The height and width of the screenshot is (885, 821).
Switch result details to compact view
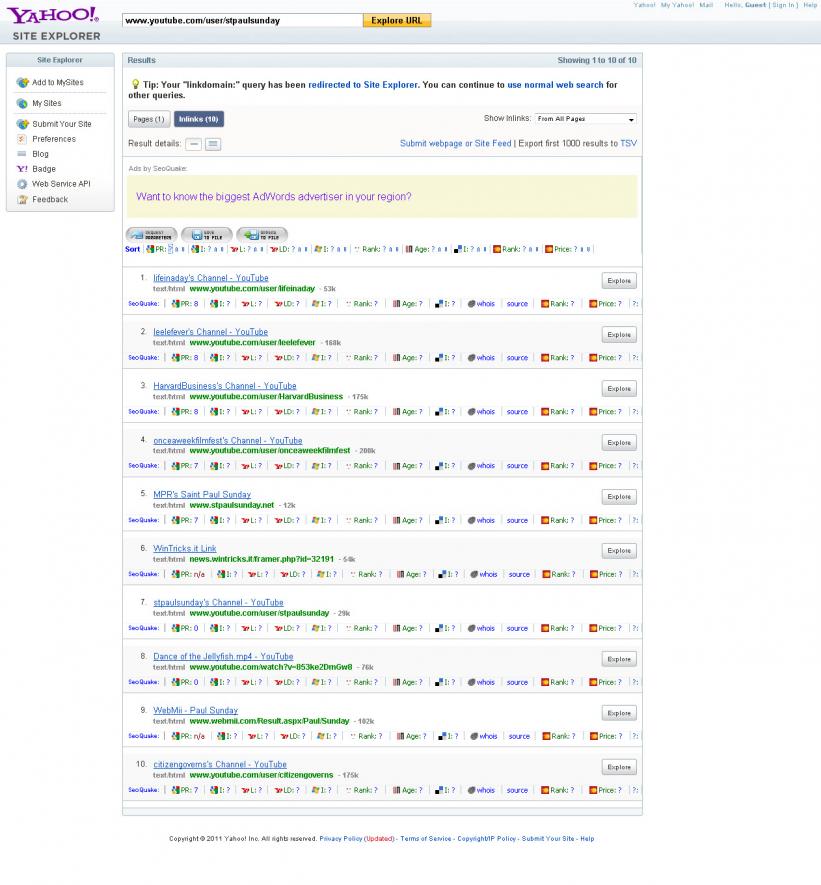coord(194,144)
